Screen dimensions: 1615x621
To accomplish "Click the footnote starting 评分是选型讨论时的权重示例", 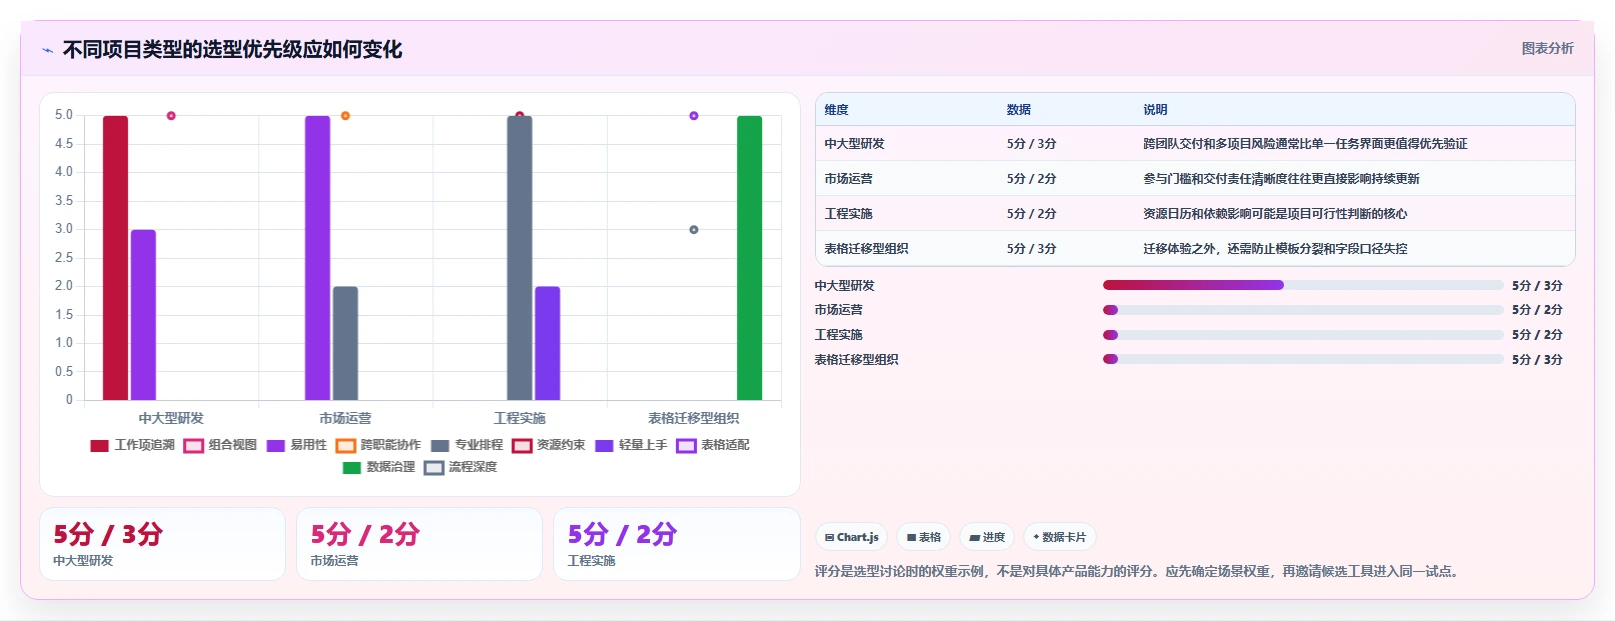I will 1139,571.
